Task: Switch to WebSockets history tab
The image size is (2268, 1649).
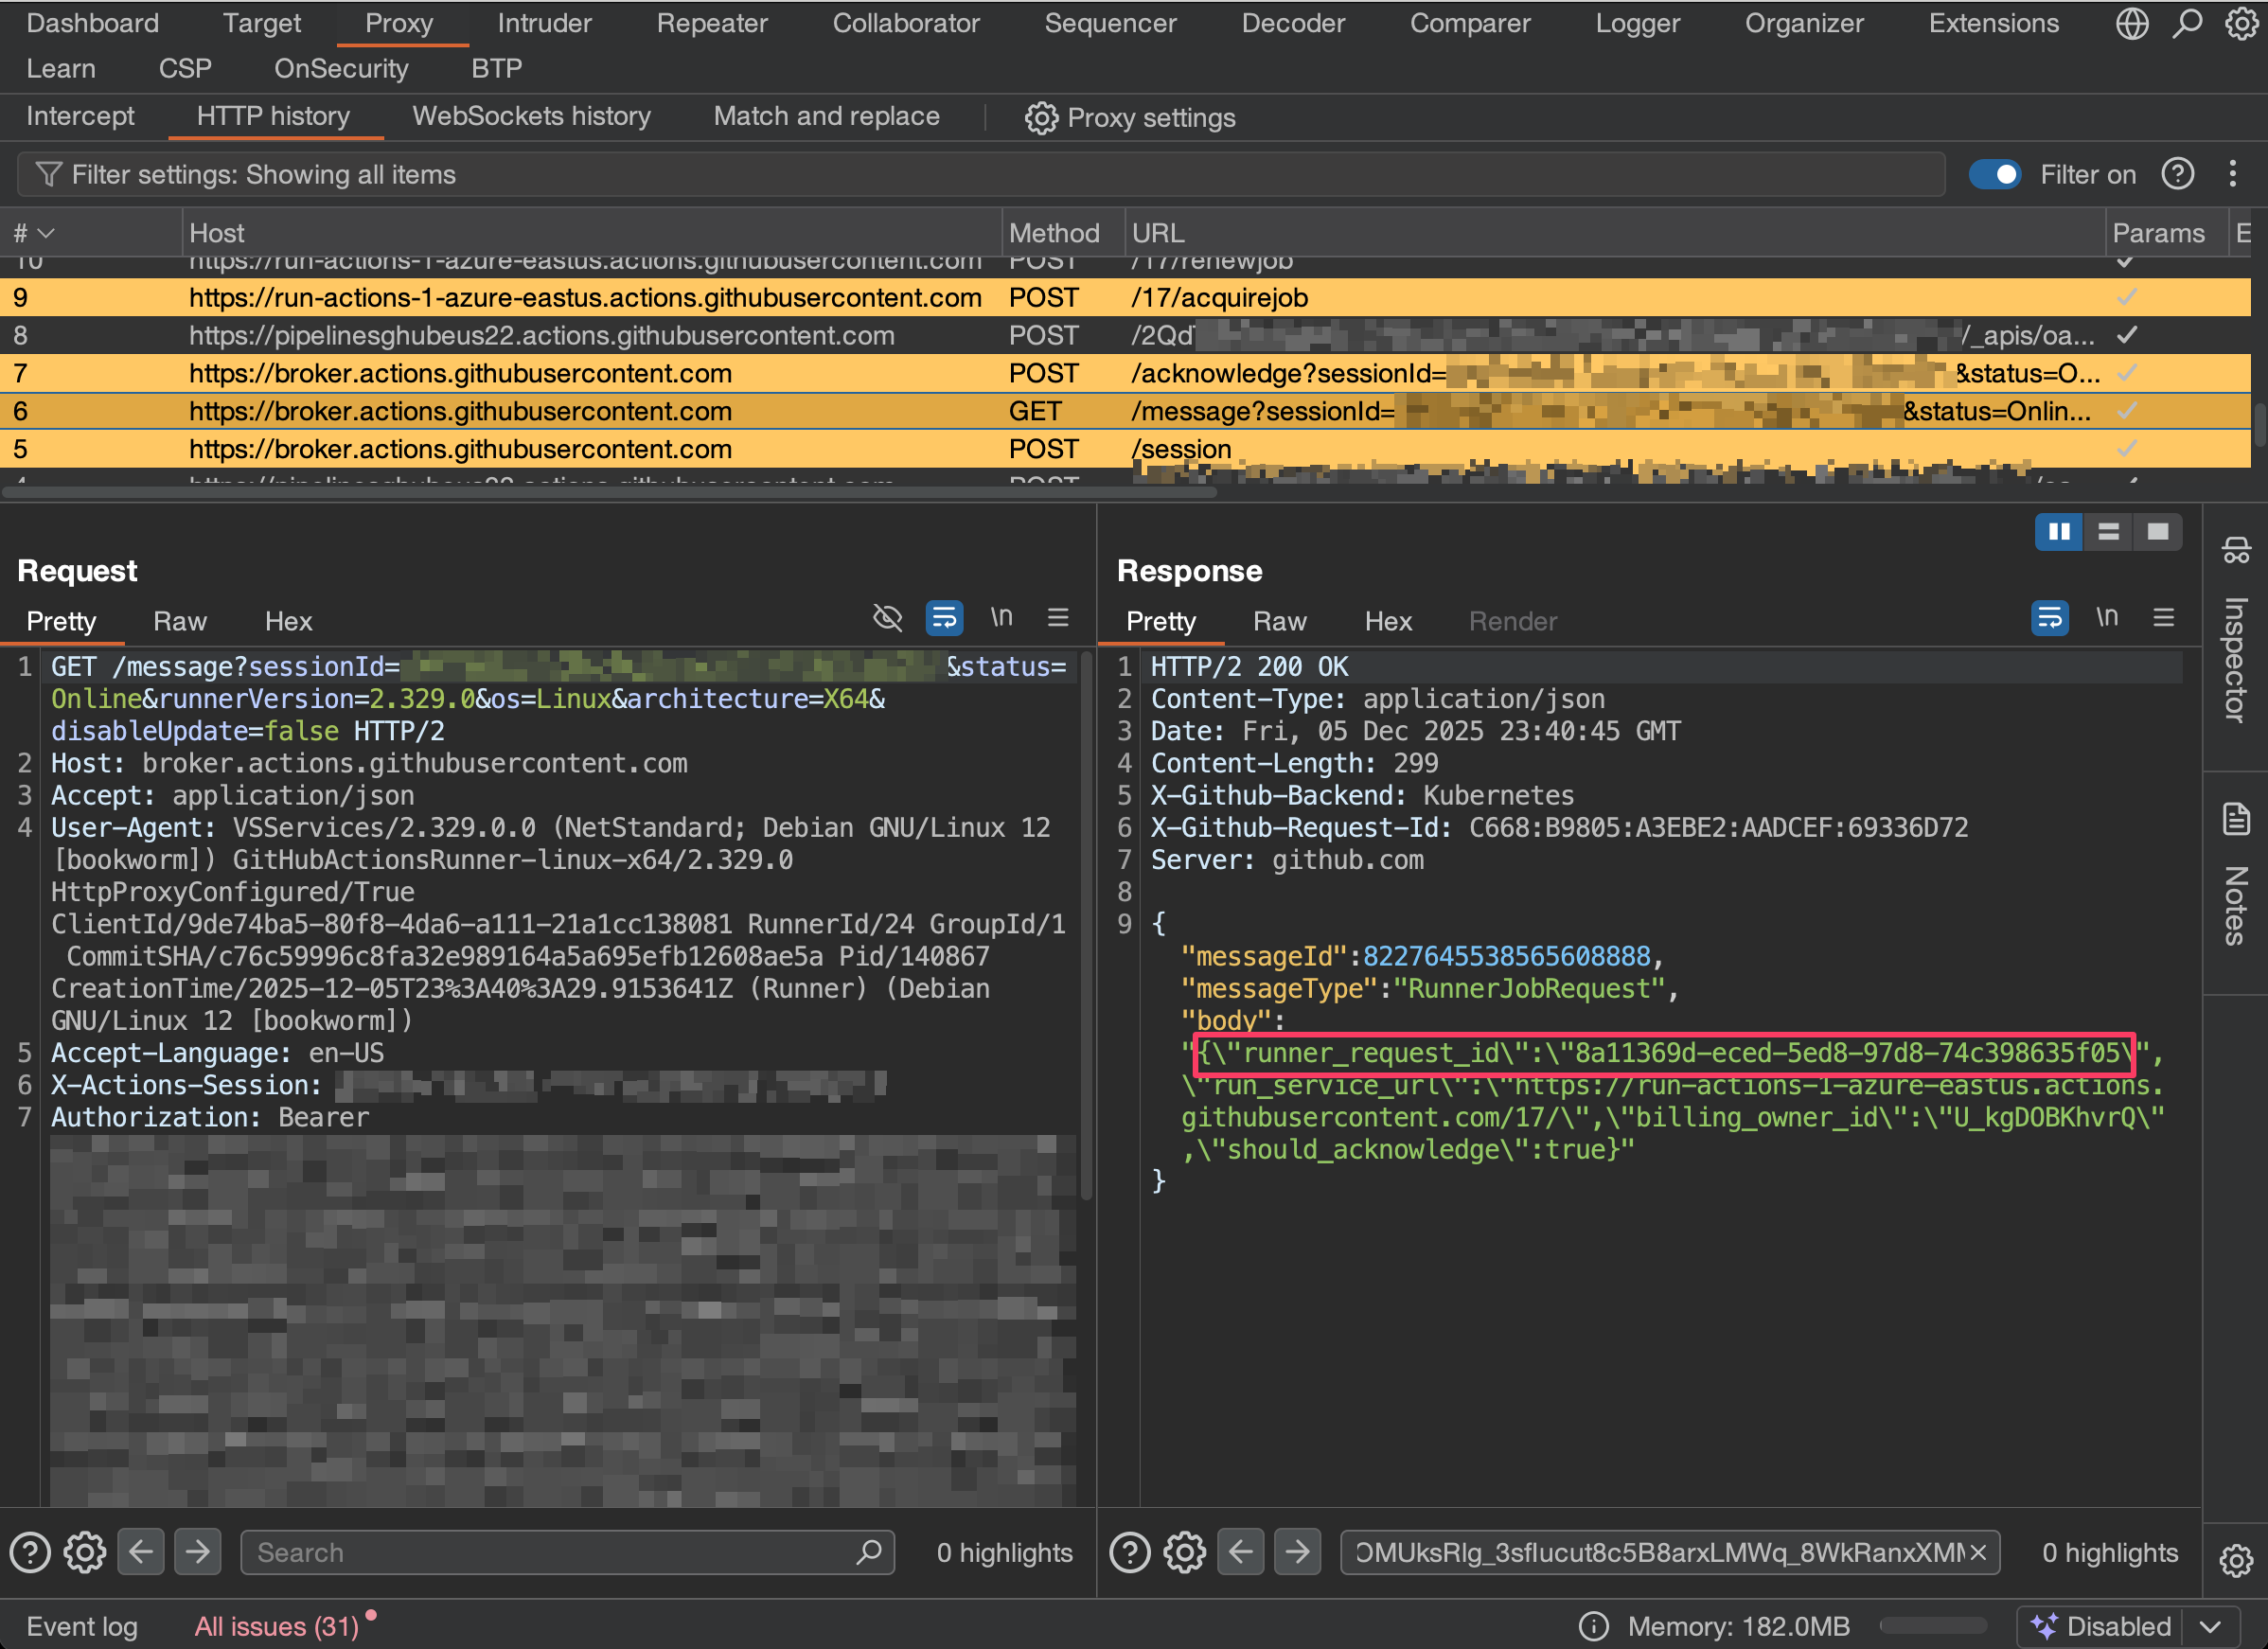Action: pyautogui.click(x=531, y=117)
